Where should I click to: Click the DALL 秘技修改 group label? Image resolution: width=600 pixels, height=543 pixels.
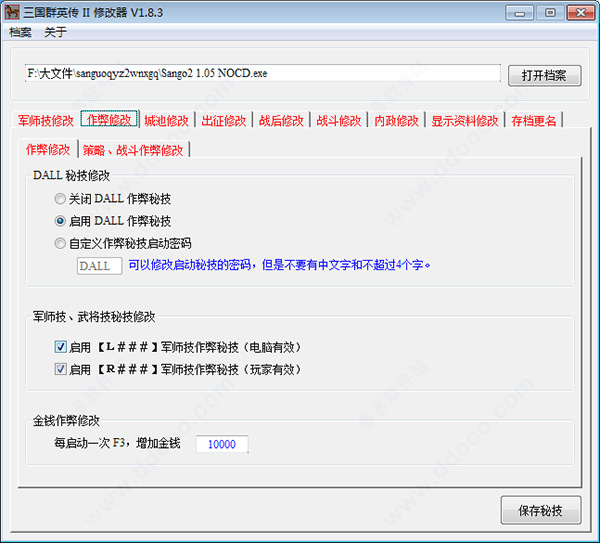(71, 175)
